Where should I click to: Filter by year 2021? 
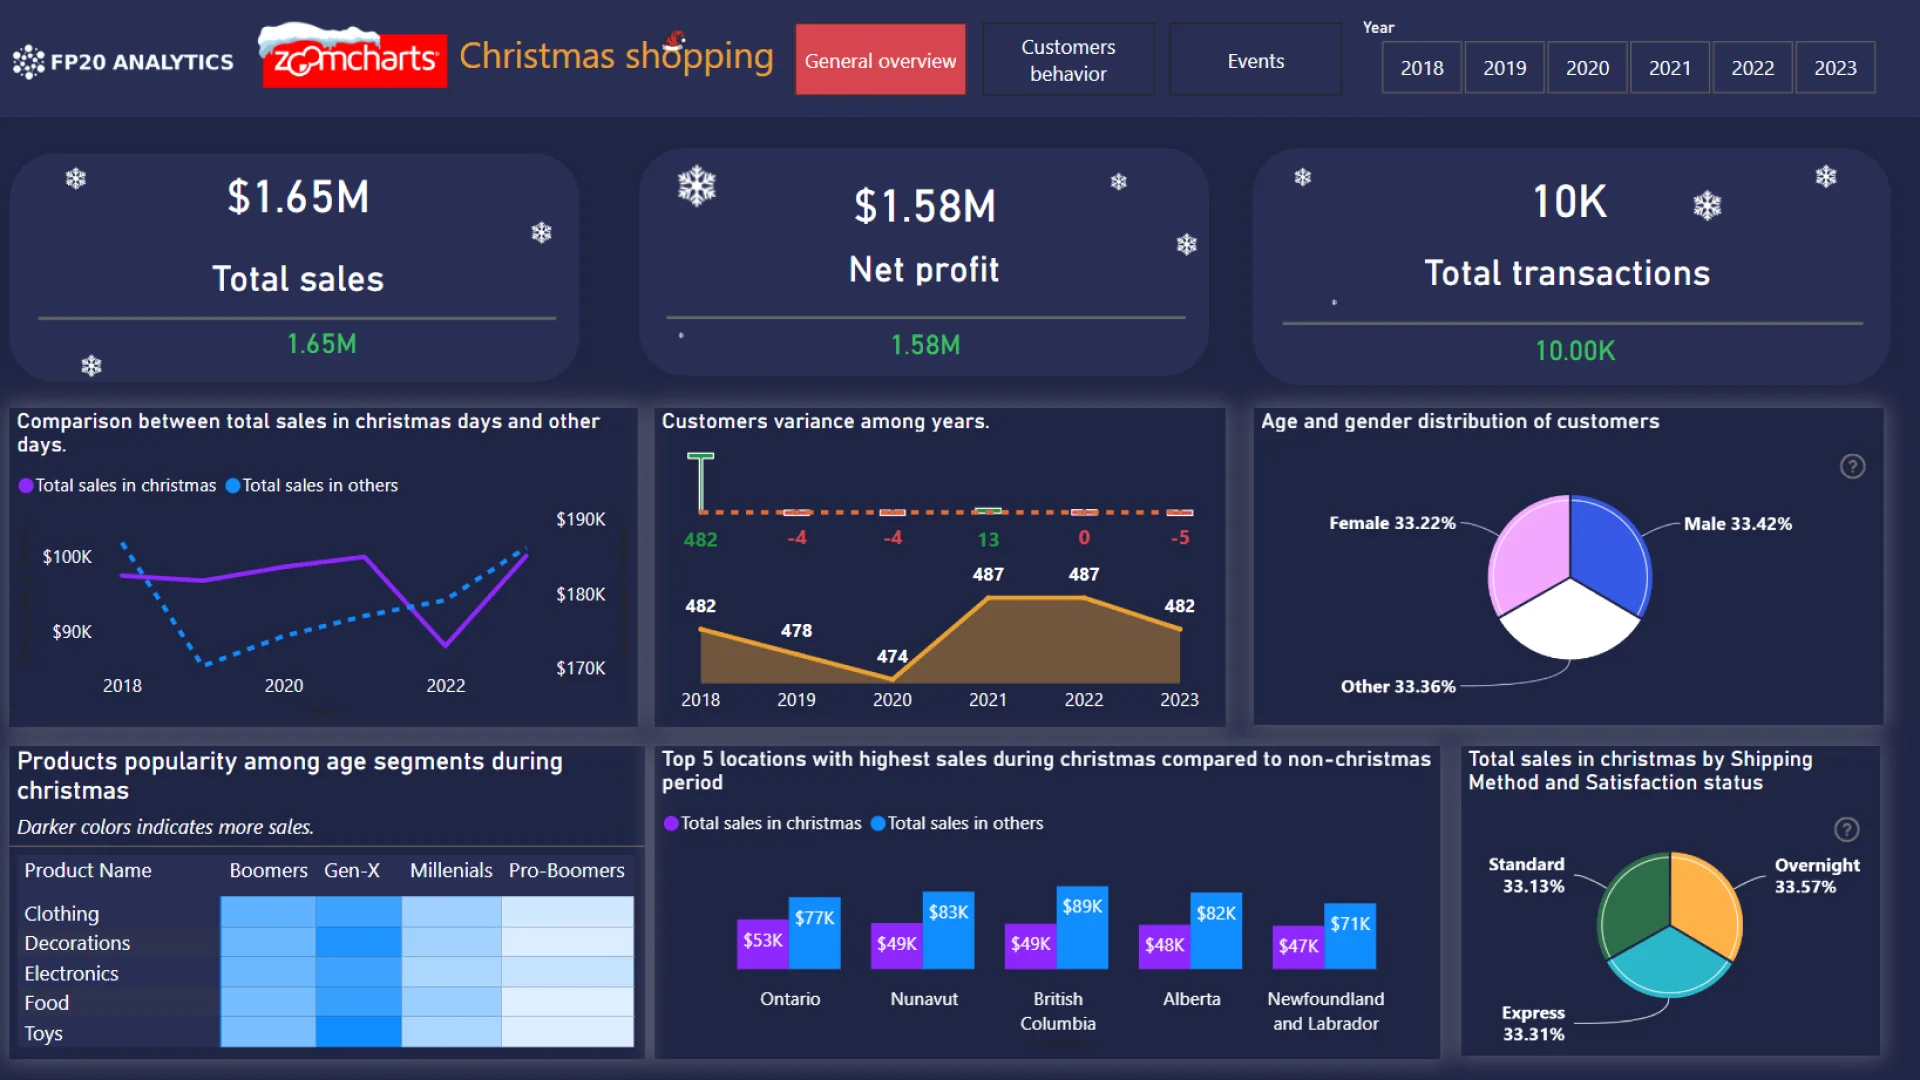click(x=1669, y=67)
